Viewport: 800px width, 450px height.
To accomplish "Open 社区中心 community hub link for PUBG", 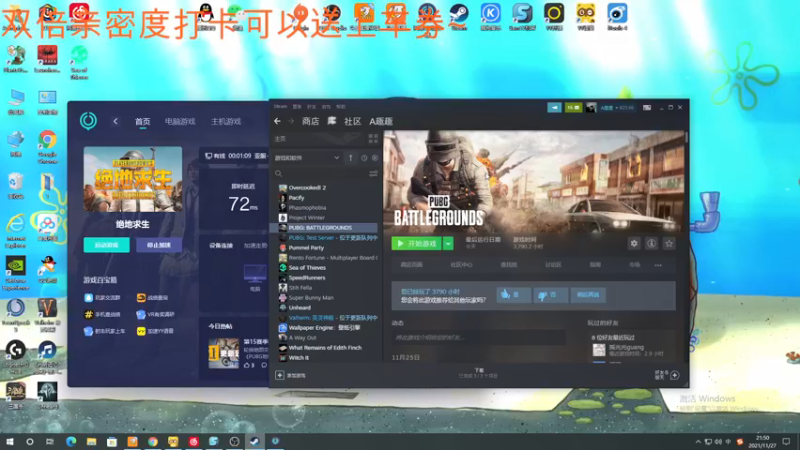I will click(461, 265).
